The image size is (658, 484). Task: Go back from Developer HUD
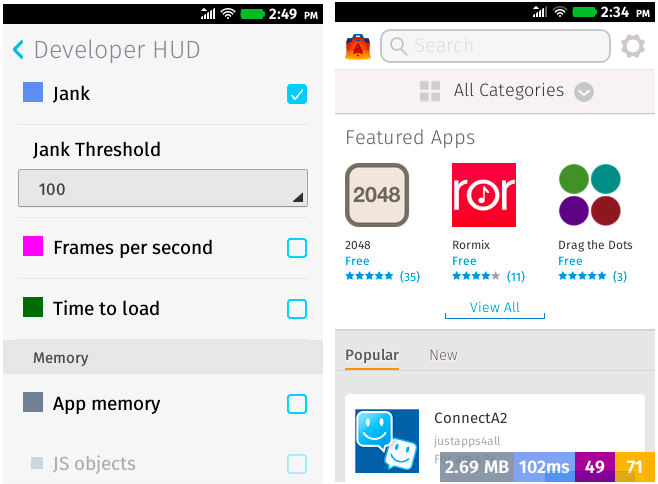coord(18,50)
